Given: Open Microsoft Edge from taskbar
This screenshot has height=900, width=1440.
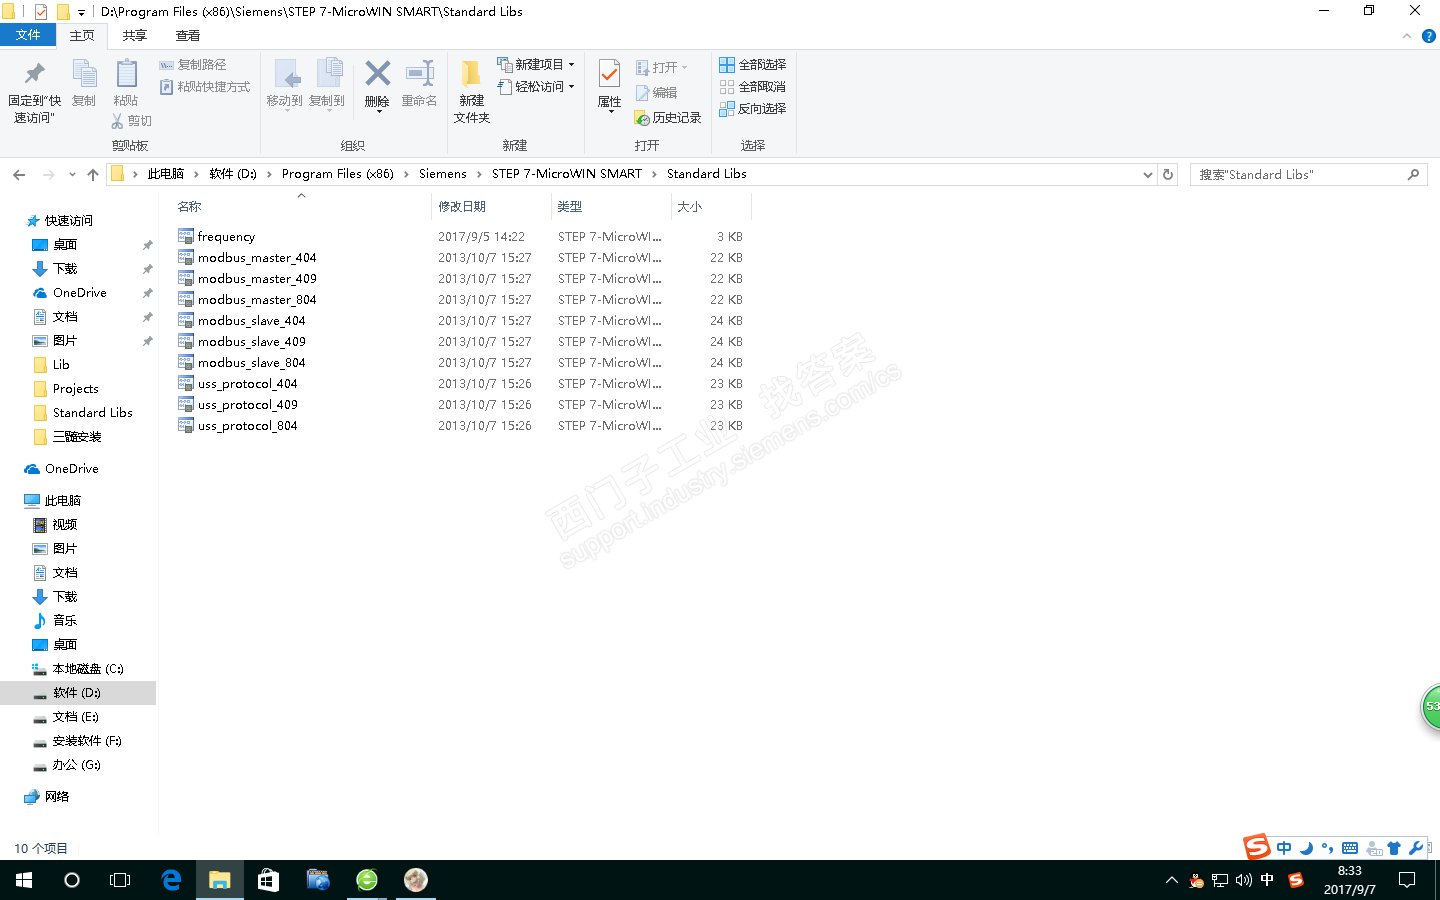Looking at the screenshot, I should 171,880.
